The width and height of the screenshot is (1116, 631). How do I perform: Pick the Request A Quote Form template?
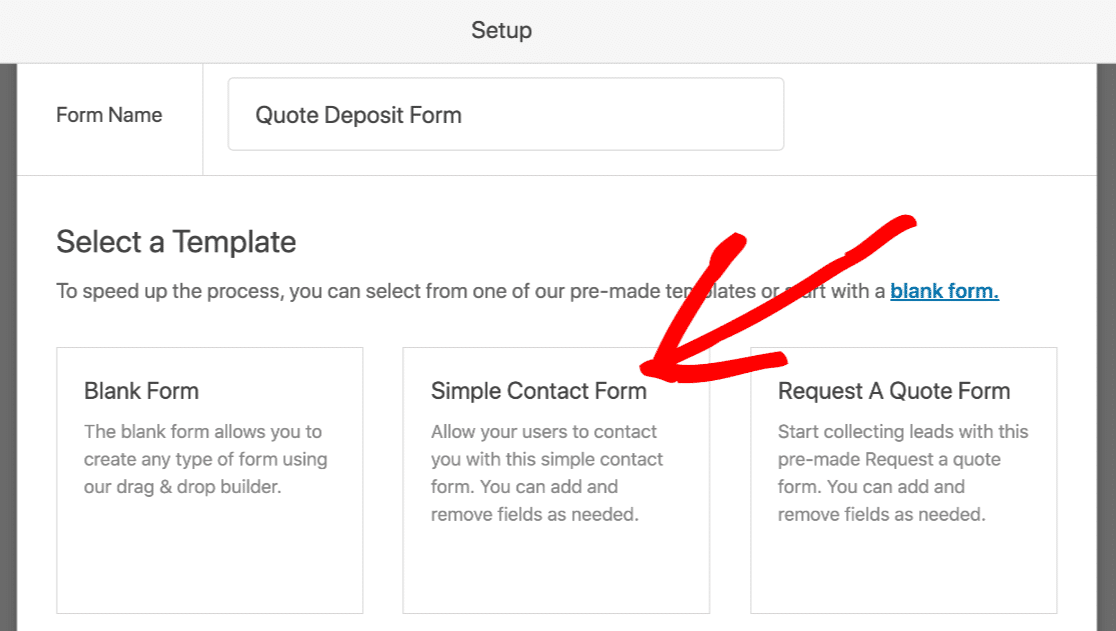903,480
